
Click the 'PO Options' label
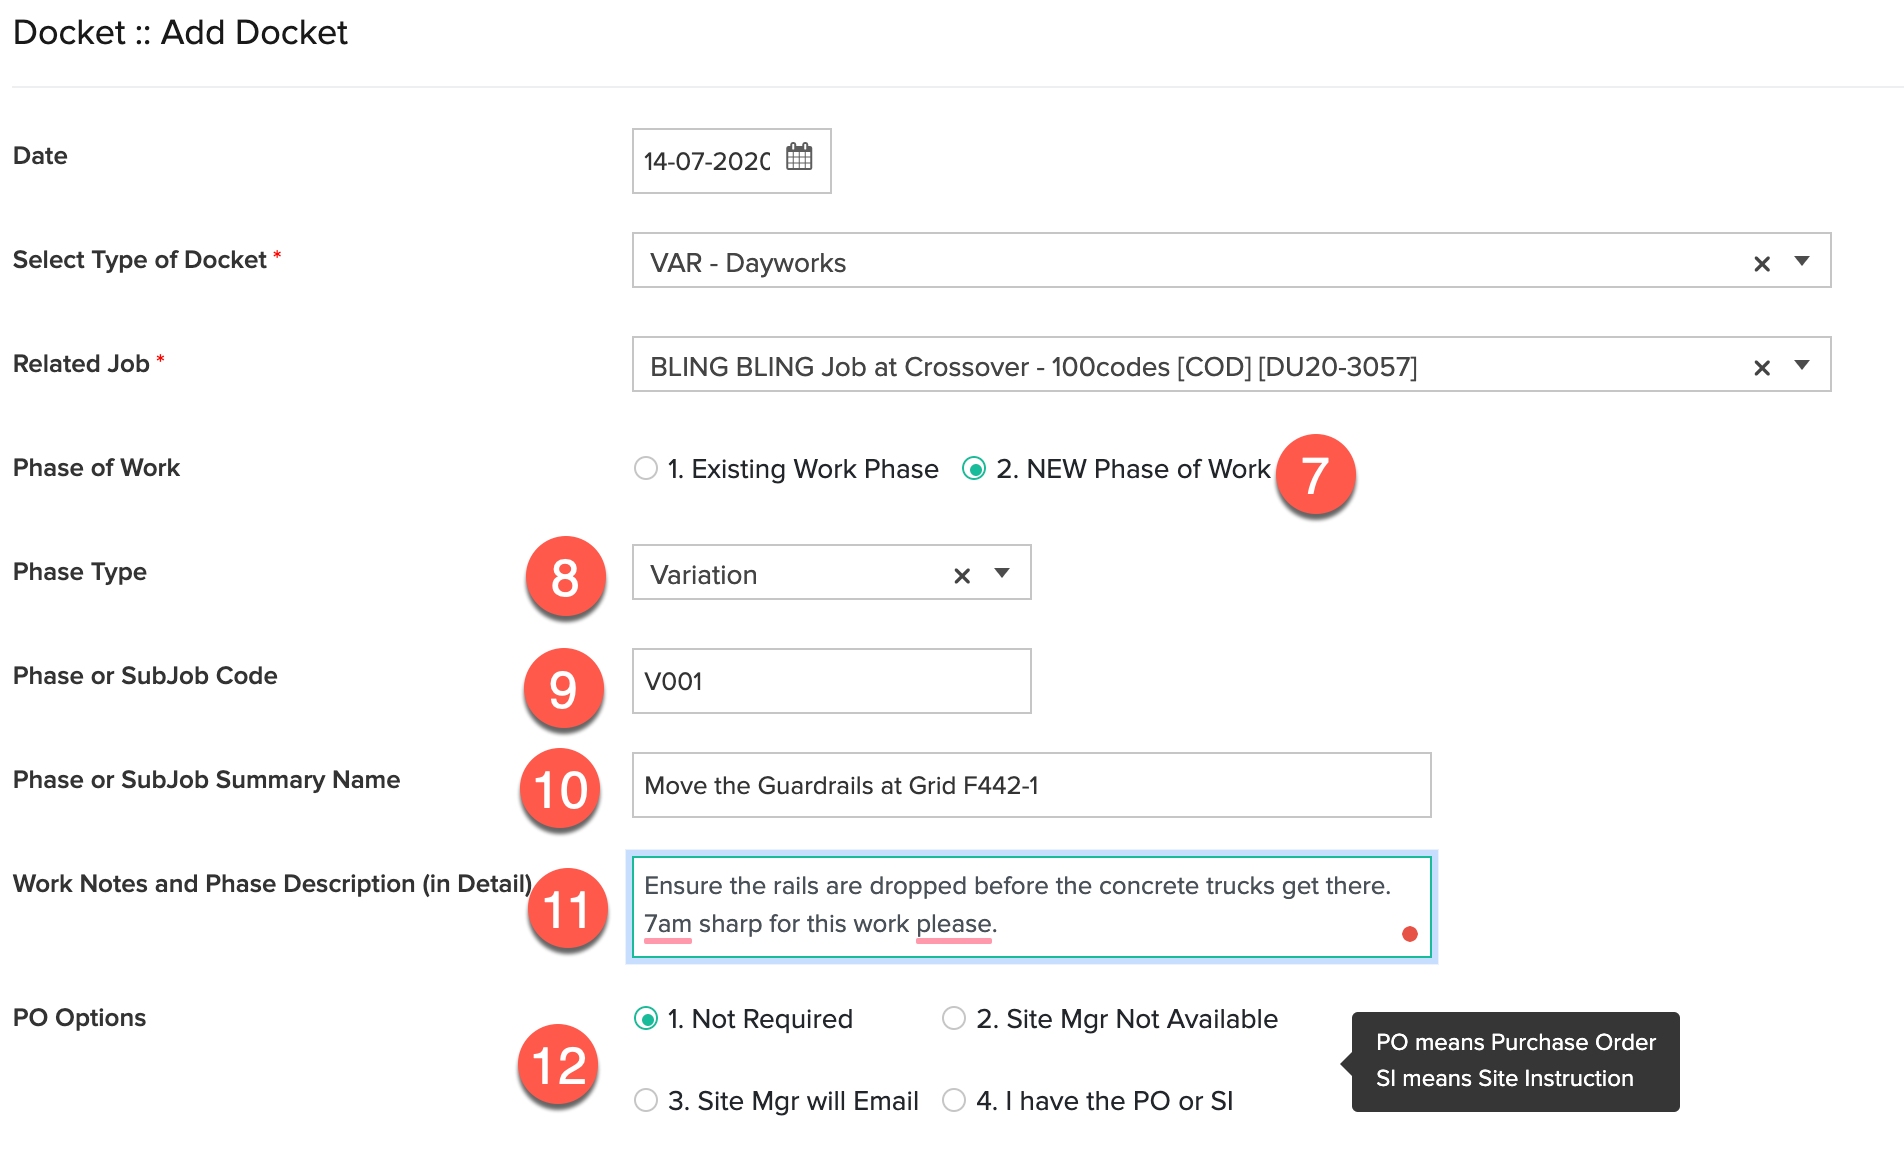(79, 1018)
